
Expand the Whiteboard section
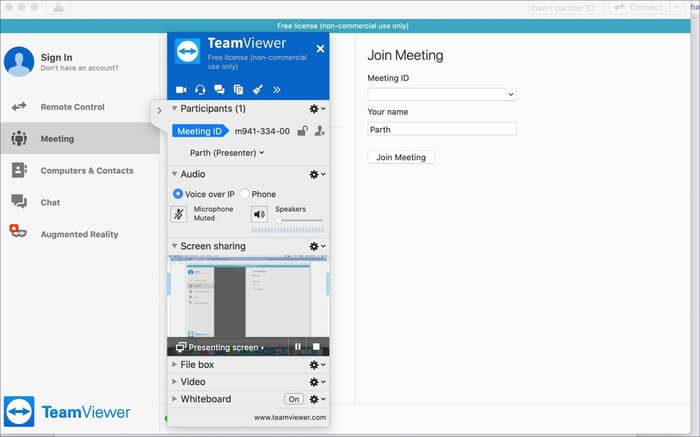(x=174, y=399)
